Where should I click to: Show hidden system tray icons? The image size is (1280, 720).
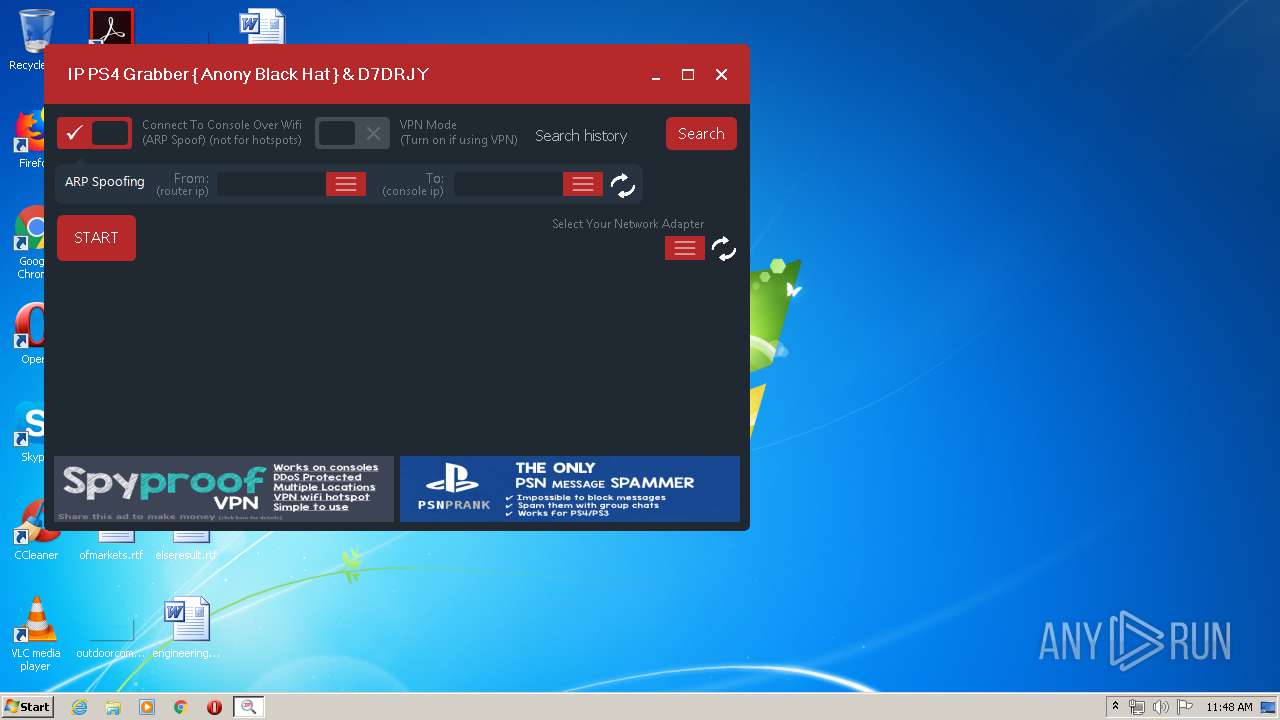(x=1116, y=707)
